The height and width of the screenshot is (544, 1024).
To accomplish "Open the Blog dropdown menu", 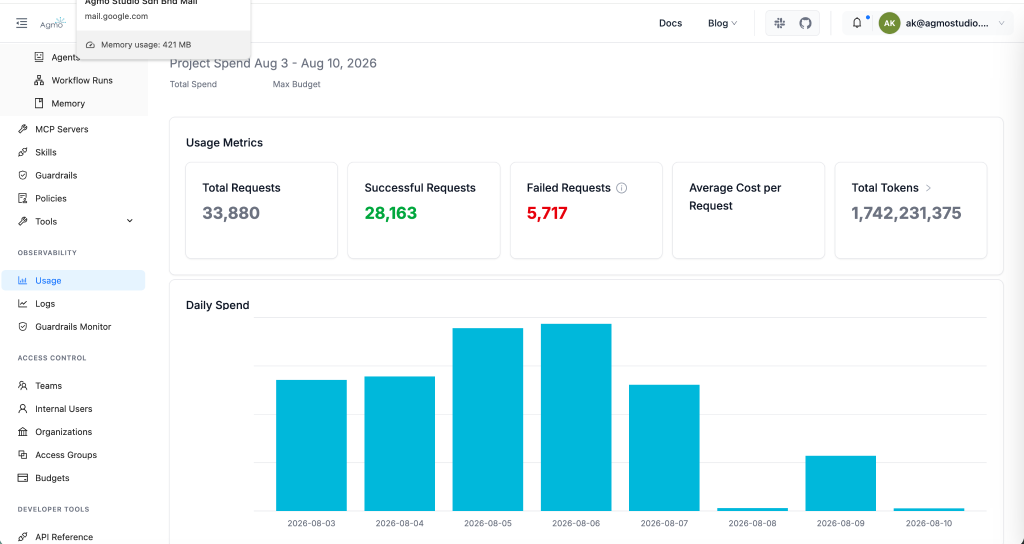I will pos(722,23).
